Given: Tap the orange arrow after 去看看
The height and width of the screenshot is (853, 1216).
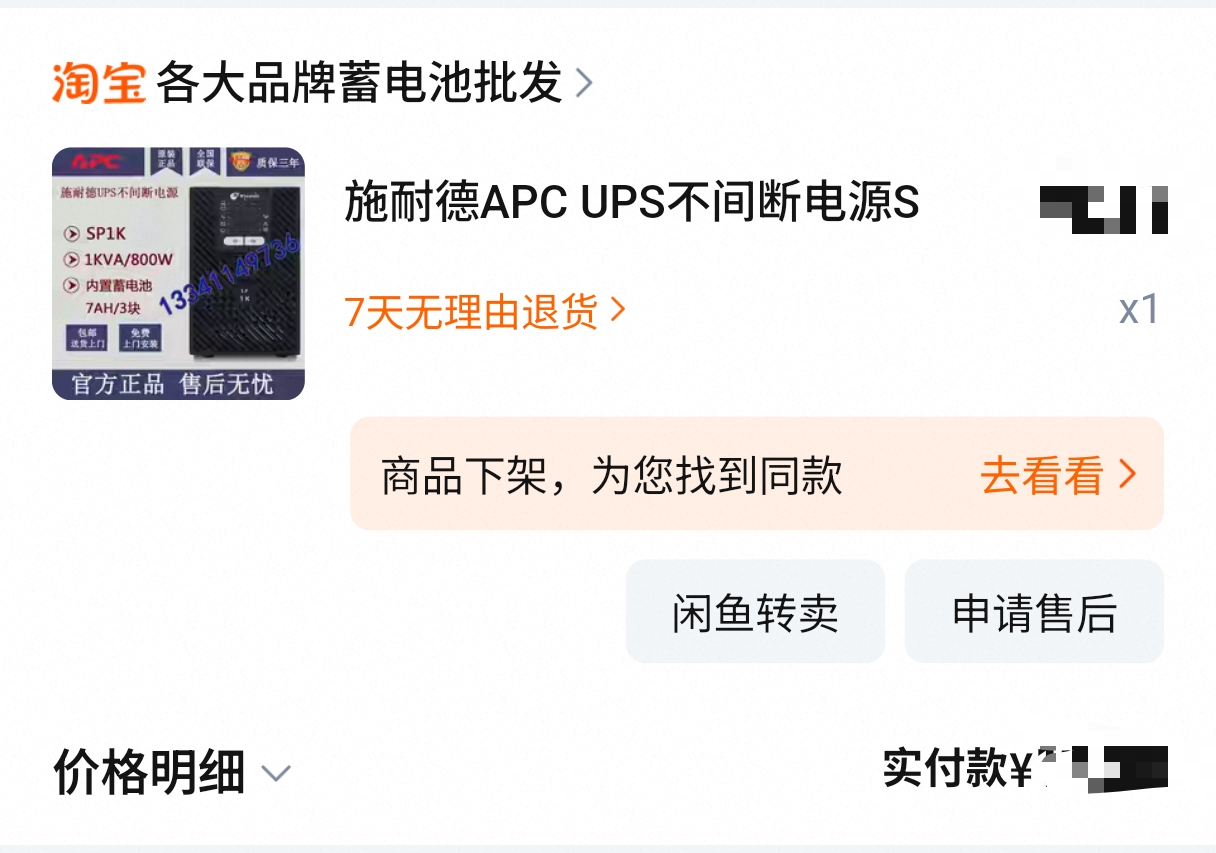Looking at the screenshot, I should tap(1127, 475).
